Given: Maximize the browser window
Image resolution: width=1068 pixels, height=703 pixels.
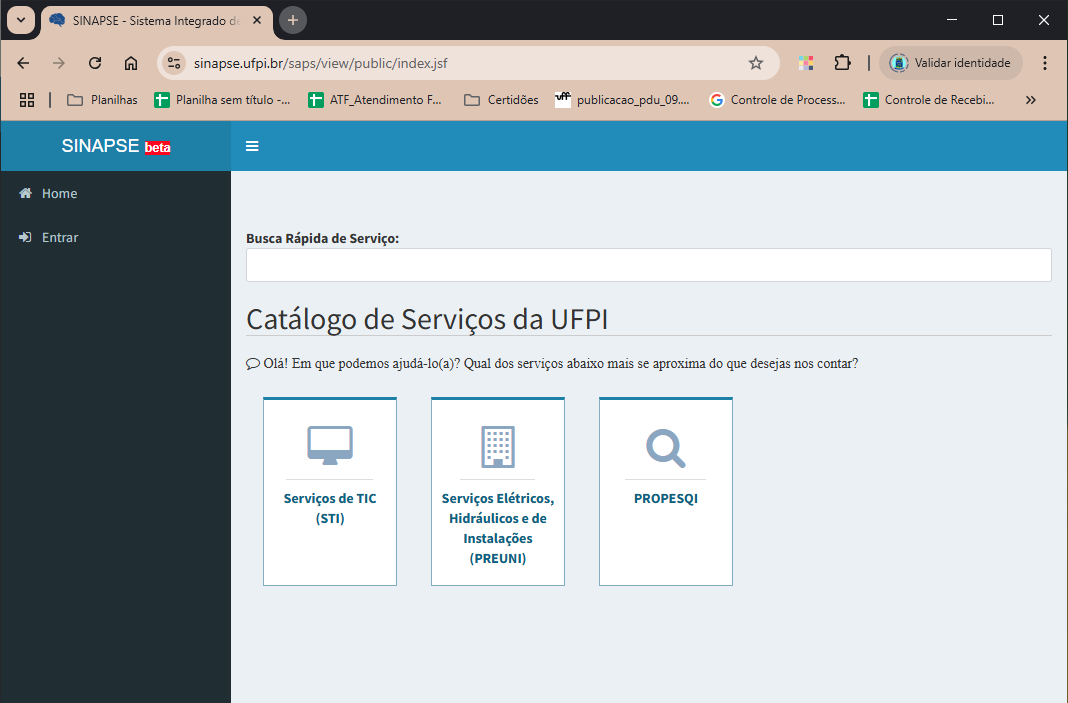Looking at the screenshot, I should coord(998,20).
